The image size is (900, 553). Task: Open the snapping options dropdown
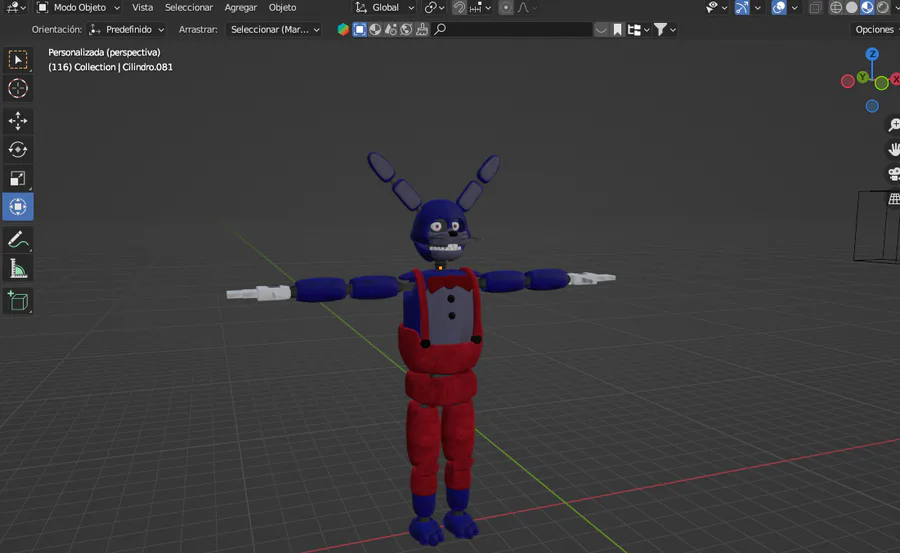[480, 7]
